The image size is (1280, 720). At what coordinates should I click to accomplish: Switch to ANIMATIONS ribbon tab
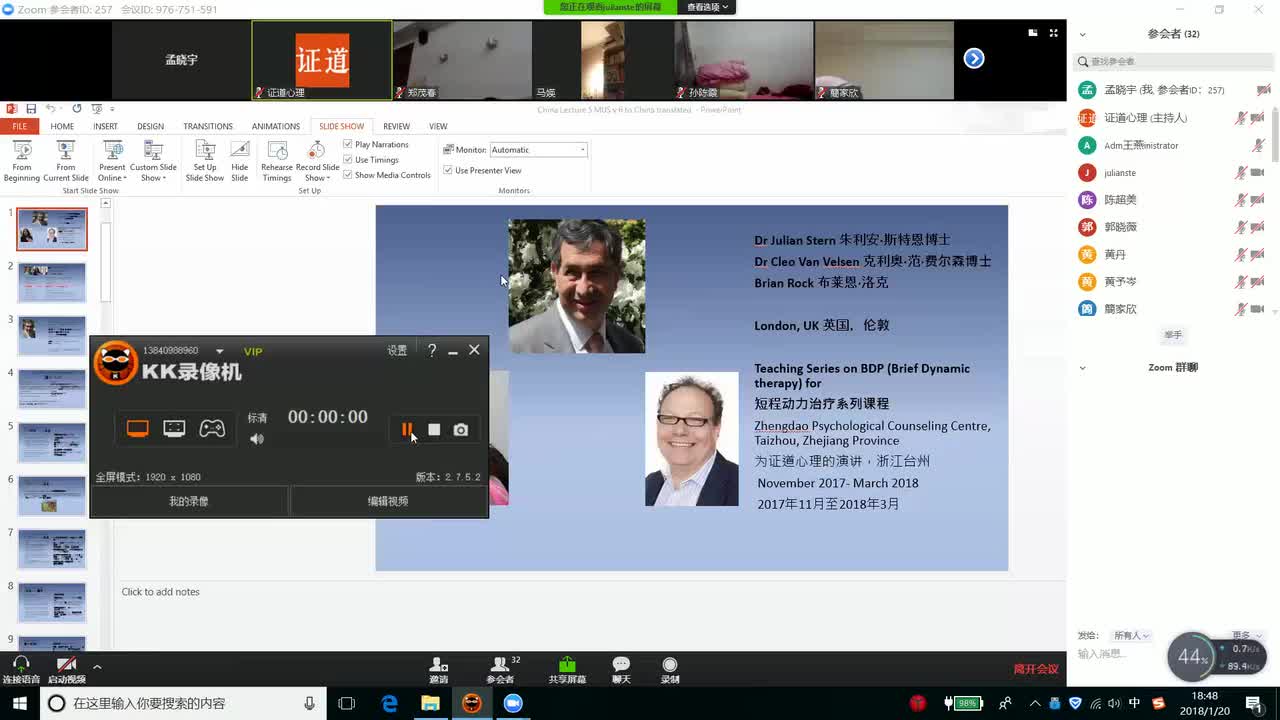(x=276, y=126)
